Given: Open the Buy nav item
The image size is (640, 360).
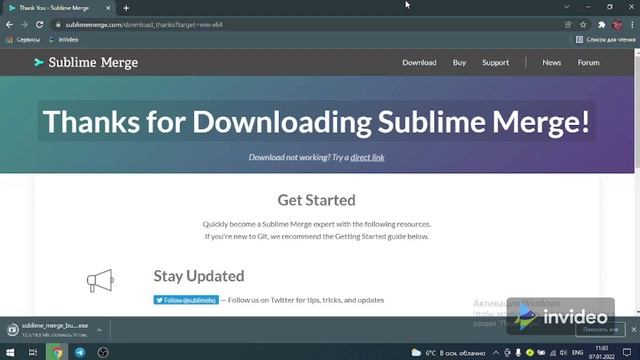Looking at the screenshot, I should point(459,62).
